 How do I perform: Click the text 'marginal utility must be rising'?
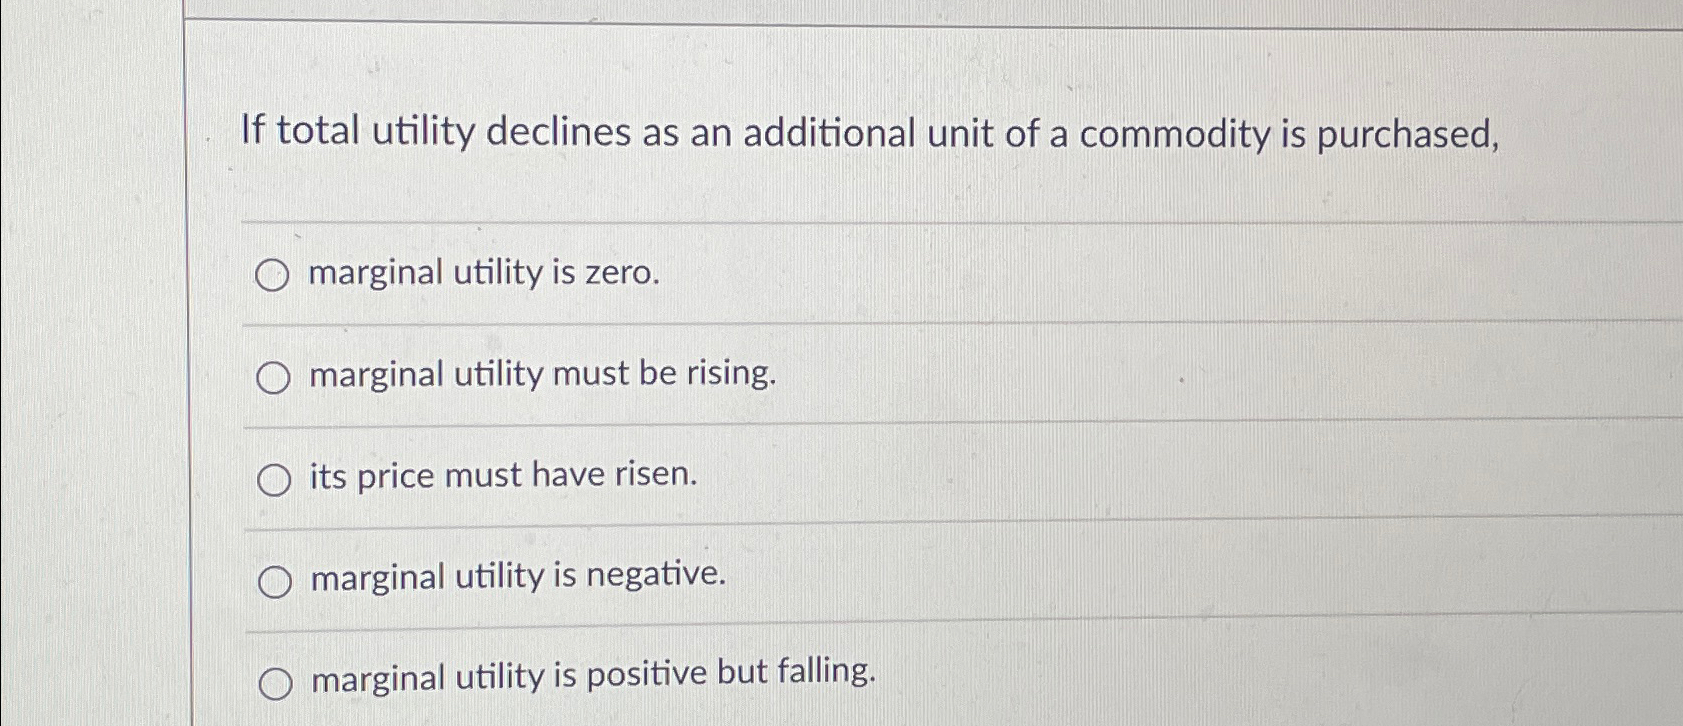point(543,374)
